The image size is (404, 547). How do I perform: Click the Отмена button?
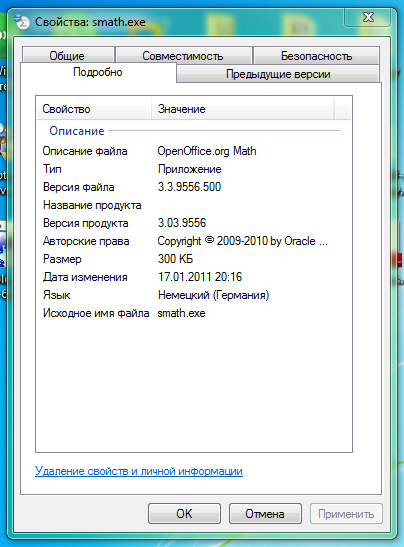pos(265,514)
